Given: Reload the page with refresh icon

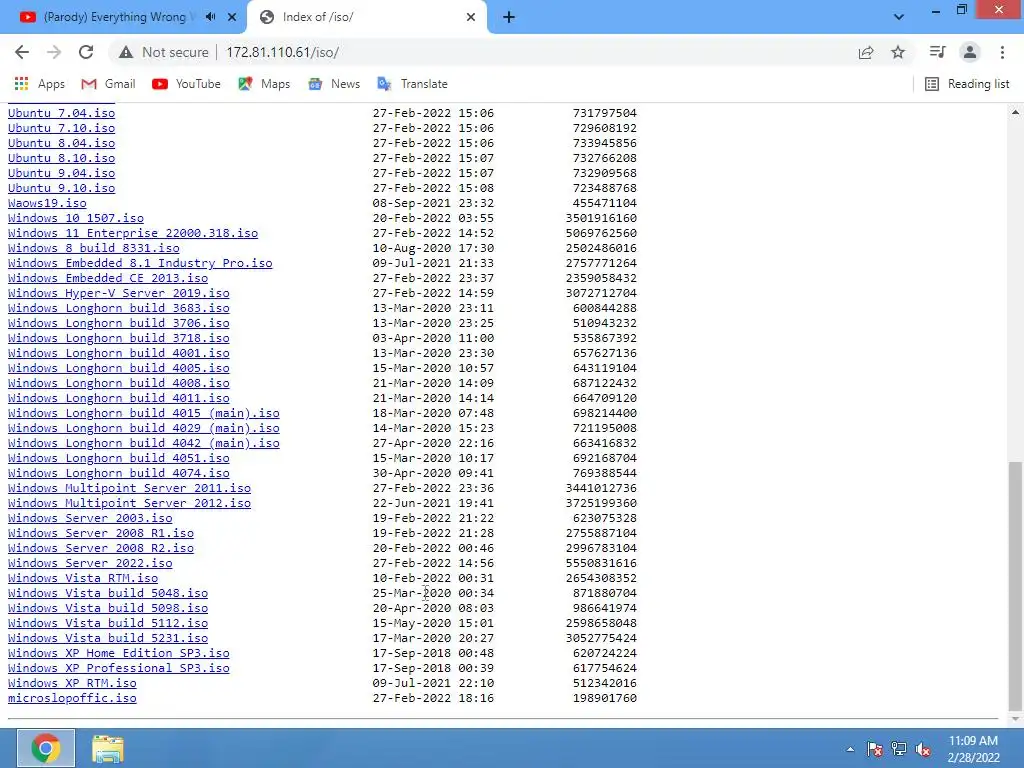Looking at the screenshot, I should [86, 52].
